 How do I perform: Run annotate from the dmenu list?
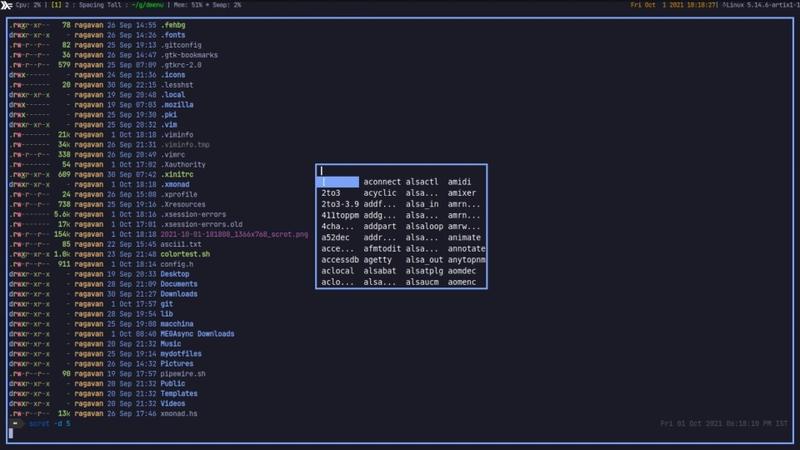point(466,249)
